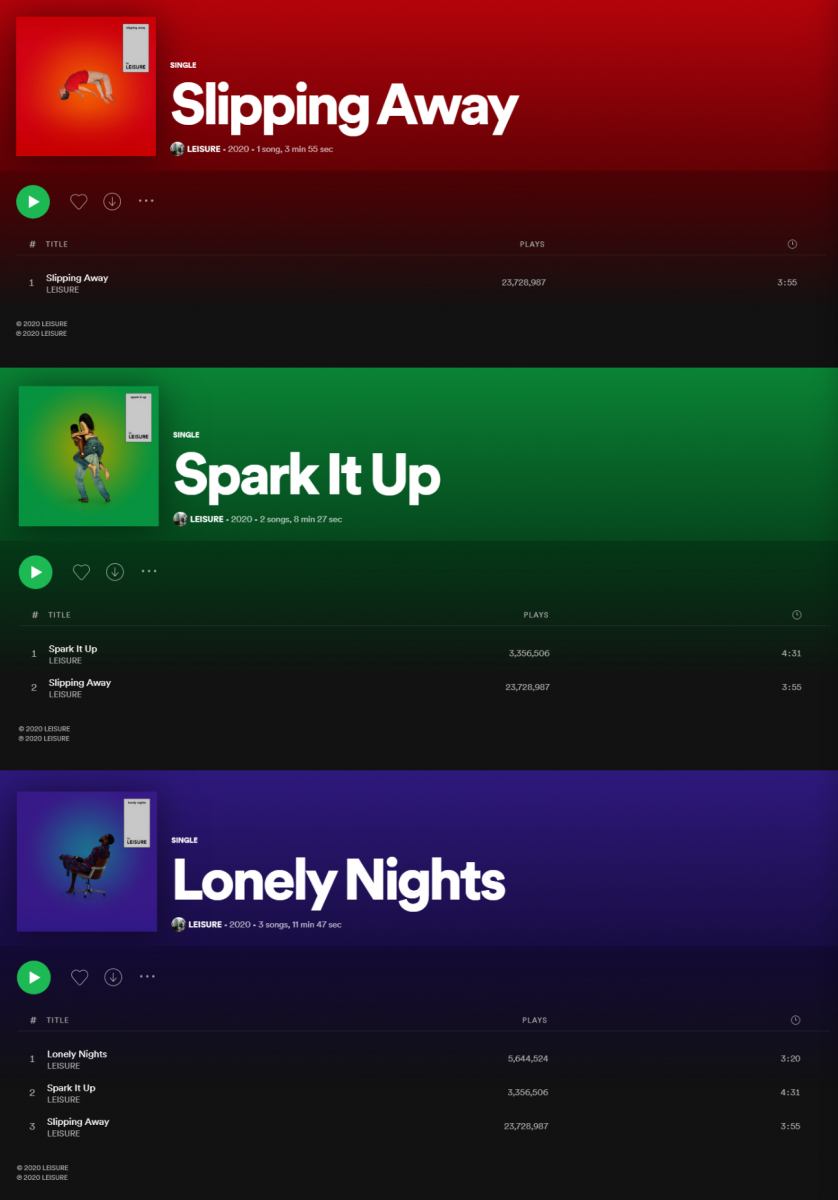Screen dimensions: 838x1200
Task: Like the Slipping Away single with heart icon
Action: click(79, 201)
